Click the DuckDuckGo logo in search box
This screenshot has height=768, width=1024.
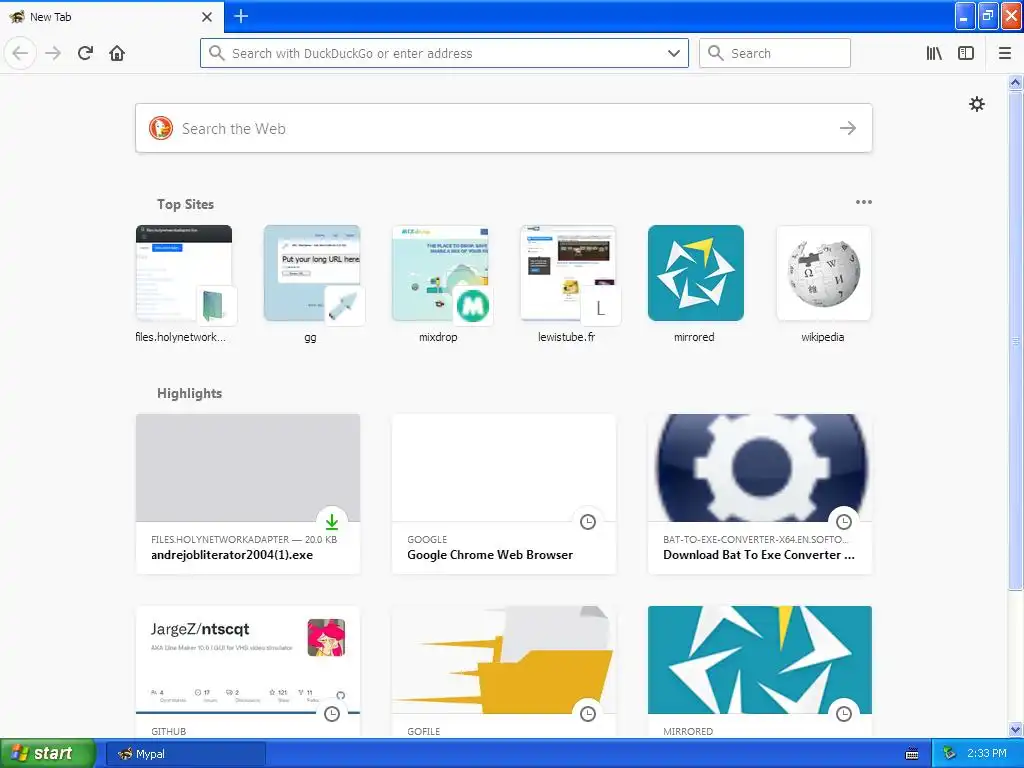161,128
